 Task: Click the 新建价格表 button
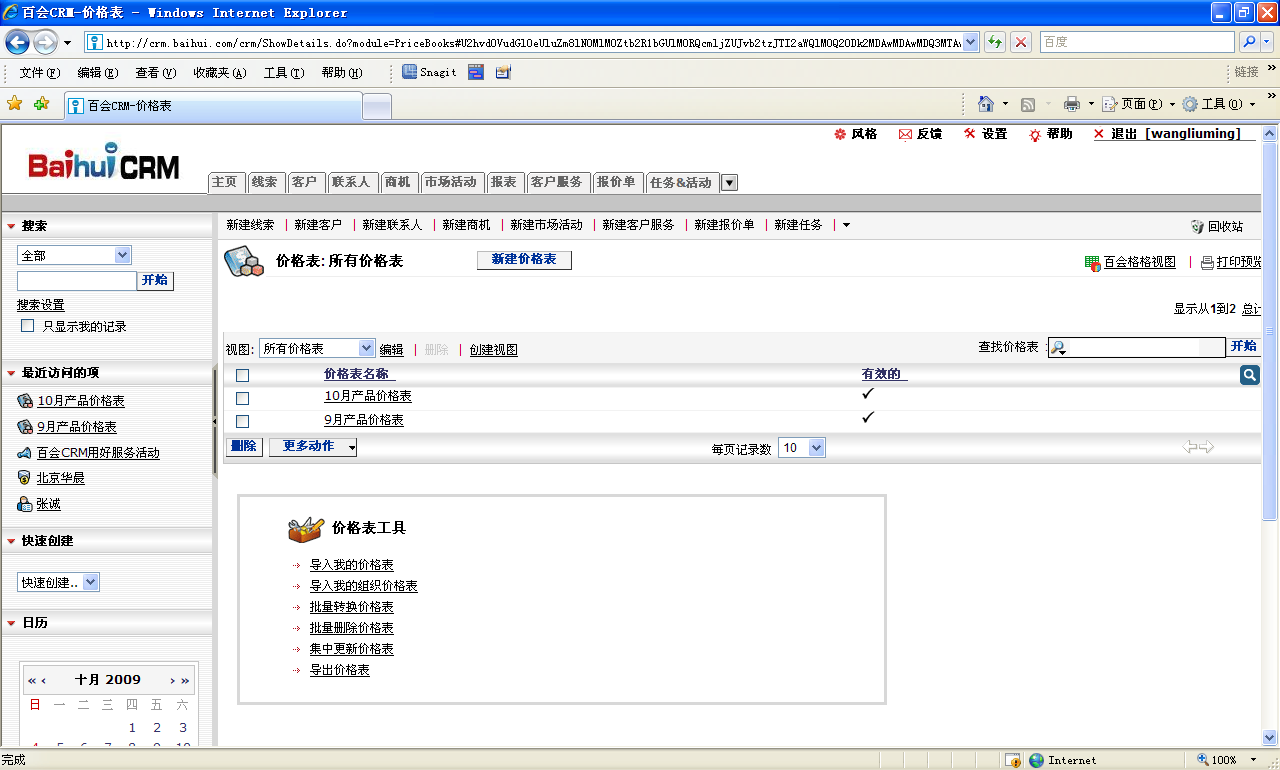pyautogui.click(x=524, y=260)
